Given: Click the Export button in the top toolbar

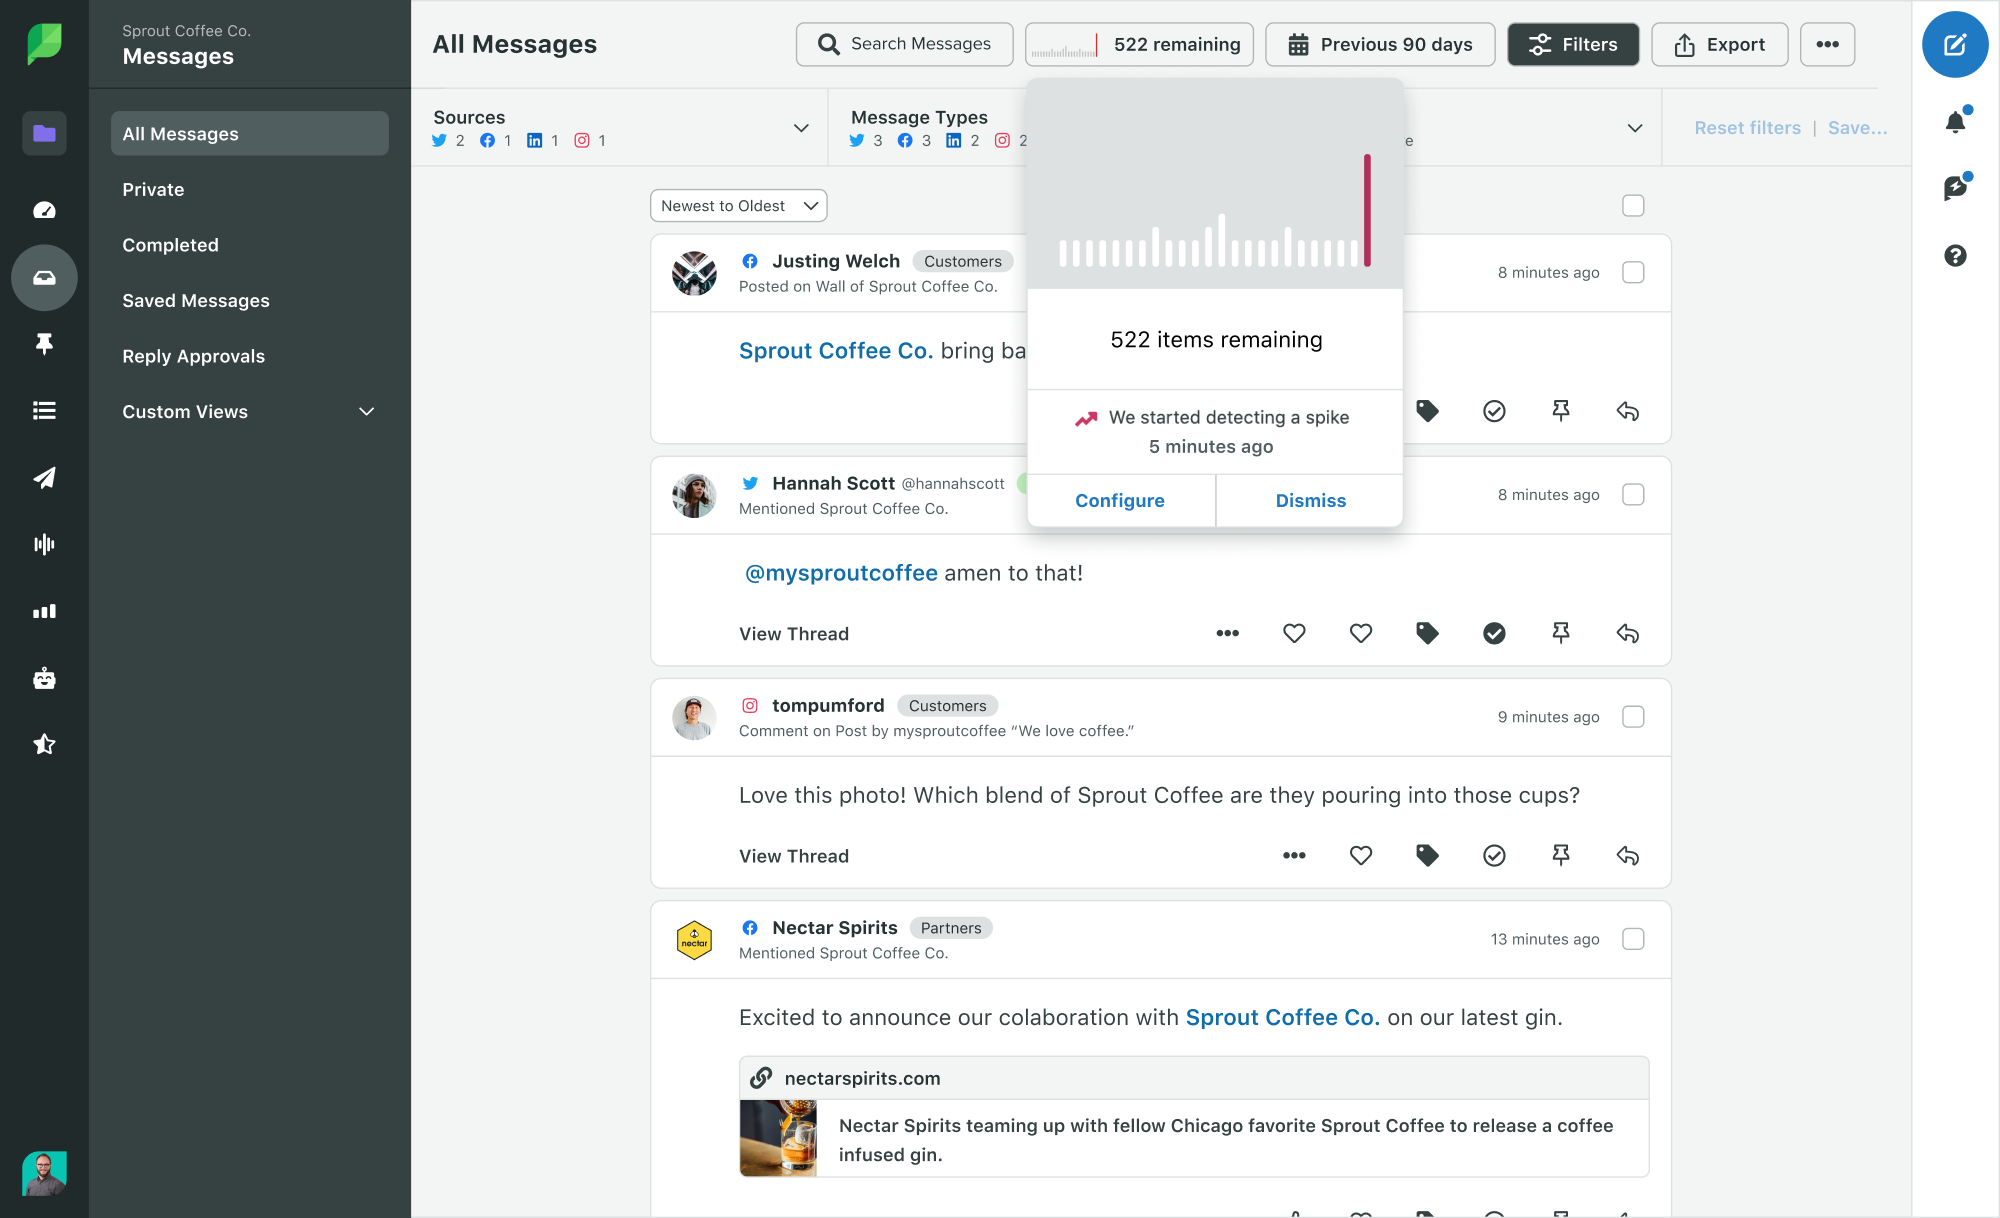Looking at the screenshot, I should pyautogui.click(x=1719, y=43).
